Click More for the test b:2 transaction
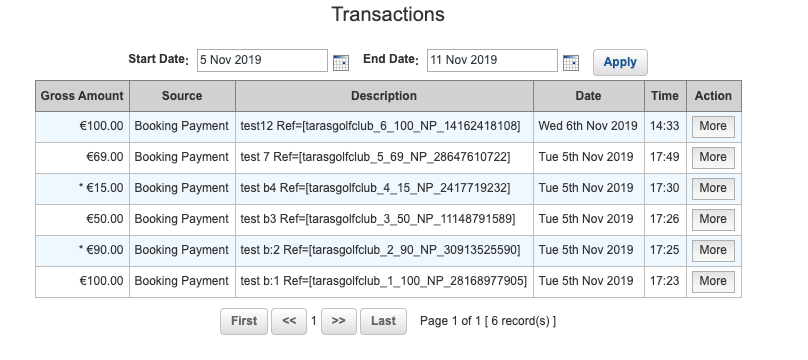Viewport: 808px width, 360px height. (x=713, y=250)
